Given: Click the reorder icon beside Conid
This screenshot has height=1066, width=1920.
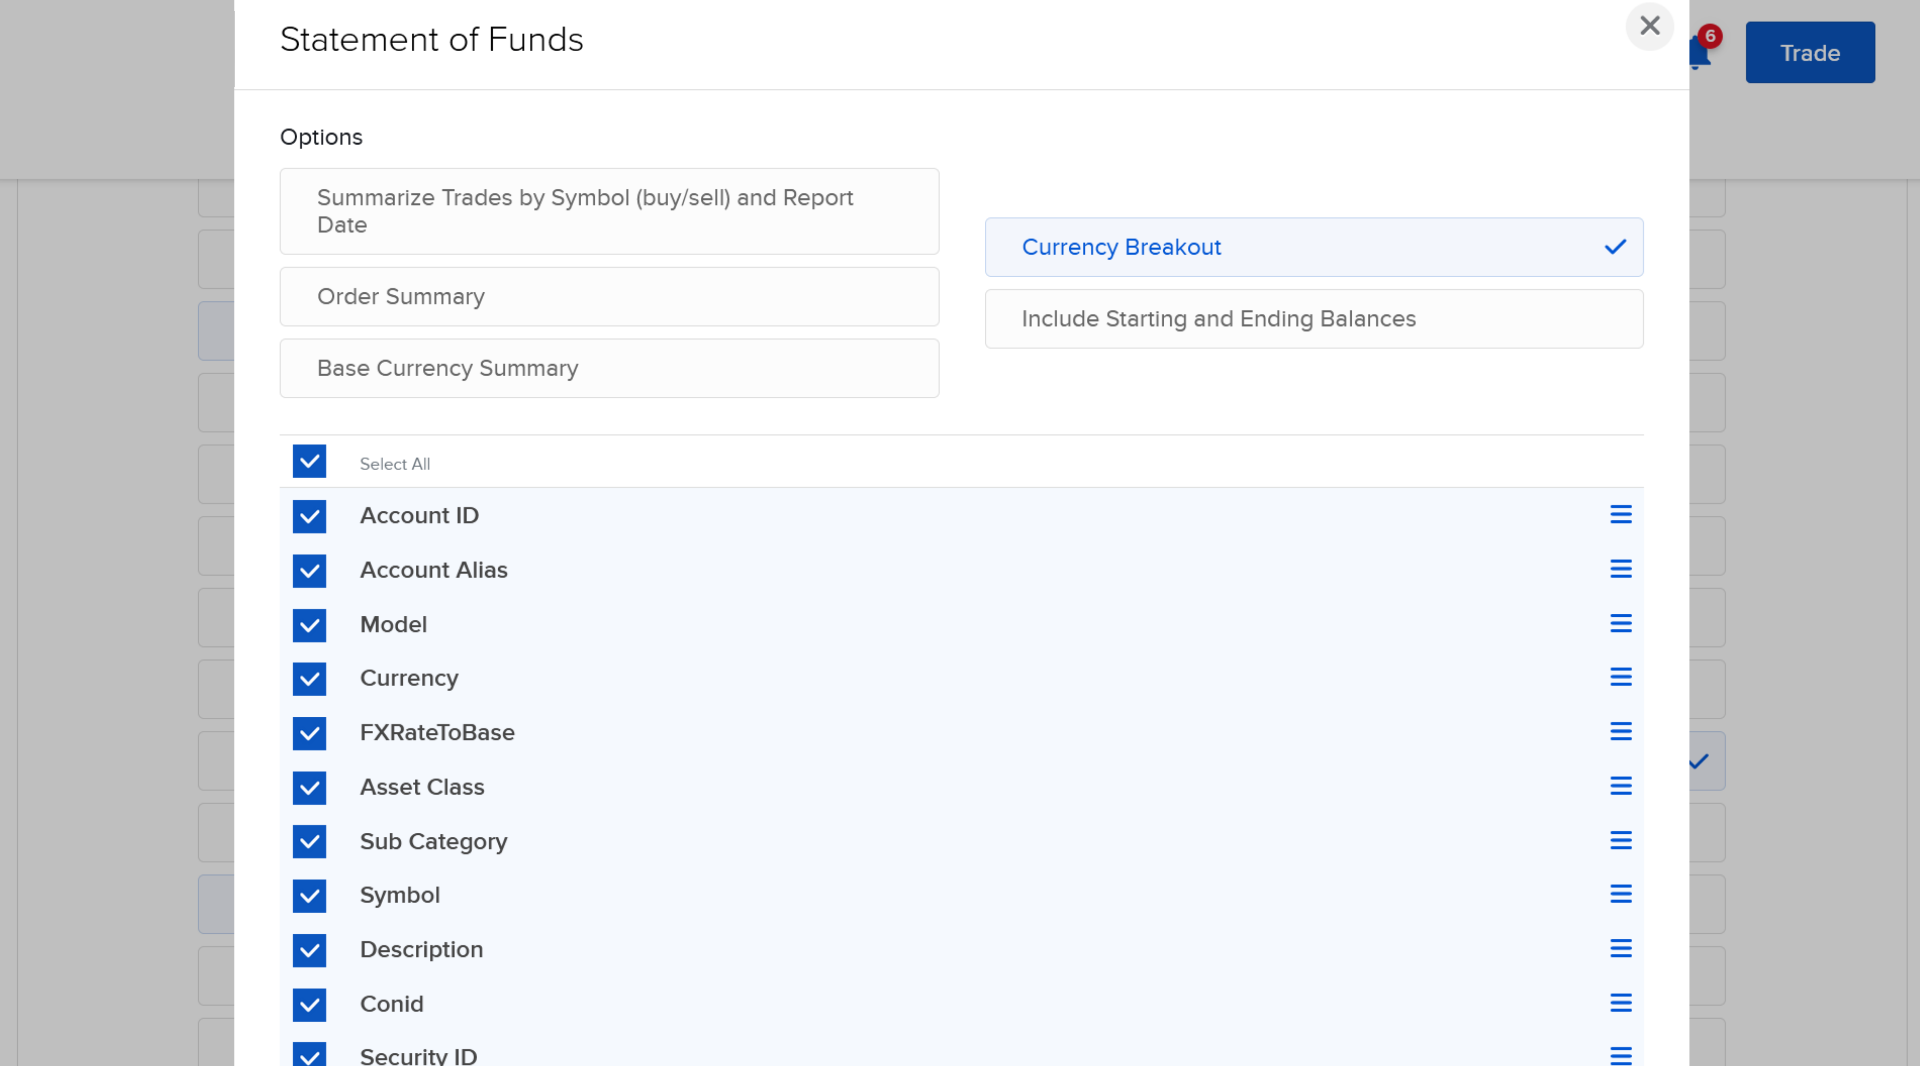Looking at the screenshot, I should pos(1621,1003).
